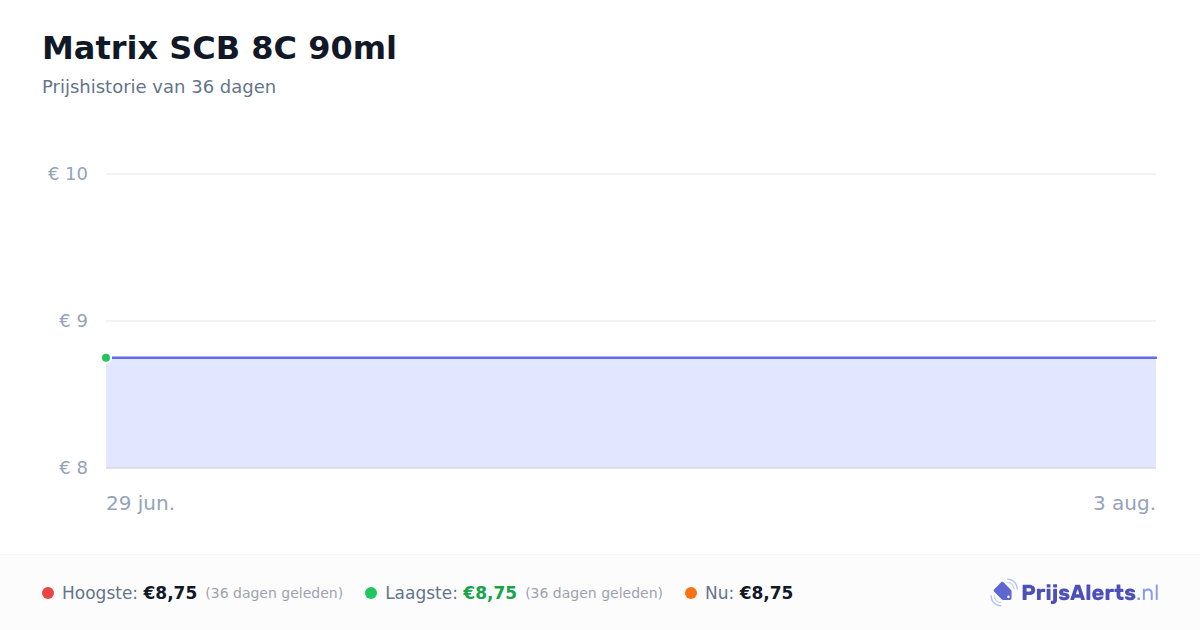Click the red Hoogste legend dot
1200x630 pixels.
point(48,593)
